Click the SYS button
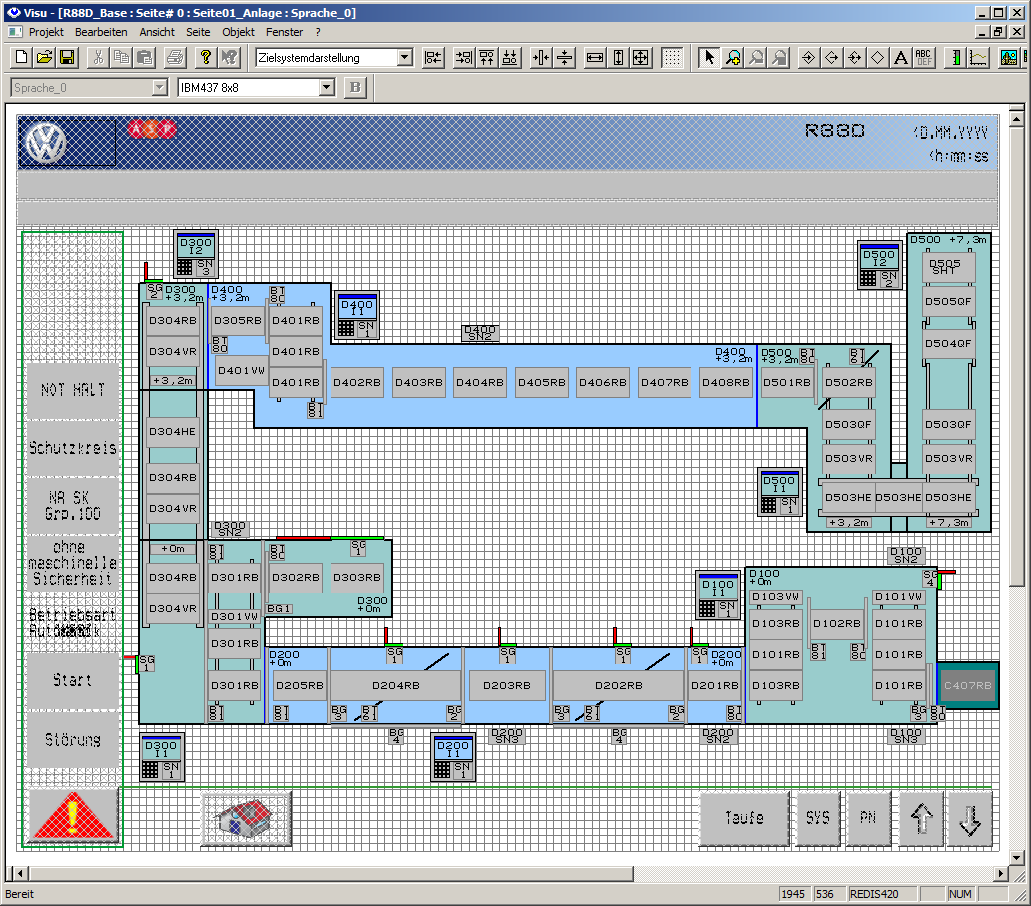Image resolution: width=1031 pixels, height=906 pixels. pos(817,817)
